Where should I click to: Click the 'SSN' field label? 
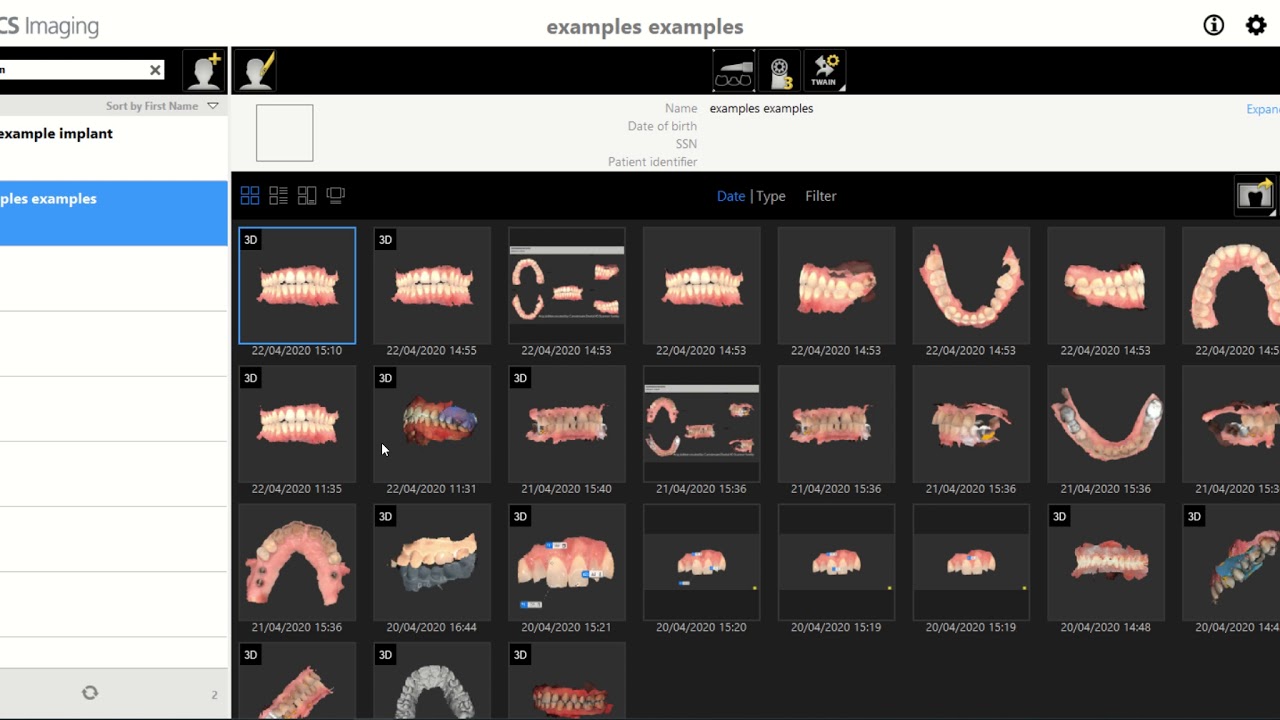(686, 144)
